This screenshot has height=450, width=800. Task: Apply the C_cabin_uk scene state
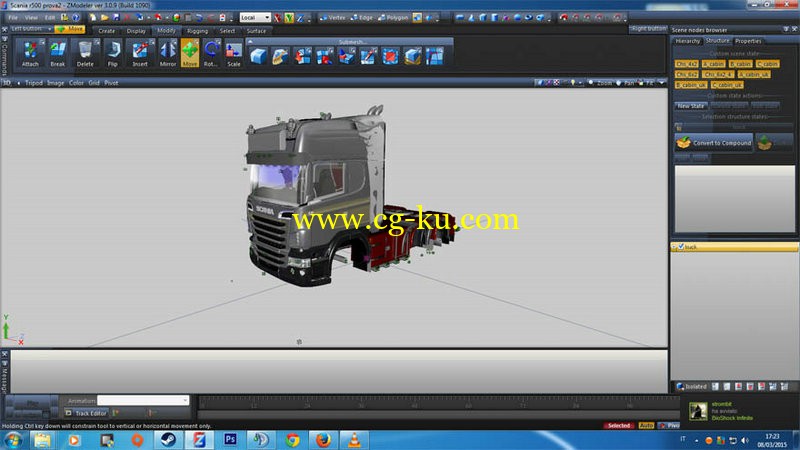click(x=727, y=85)
